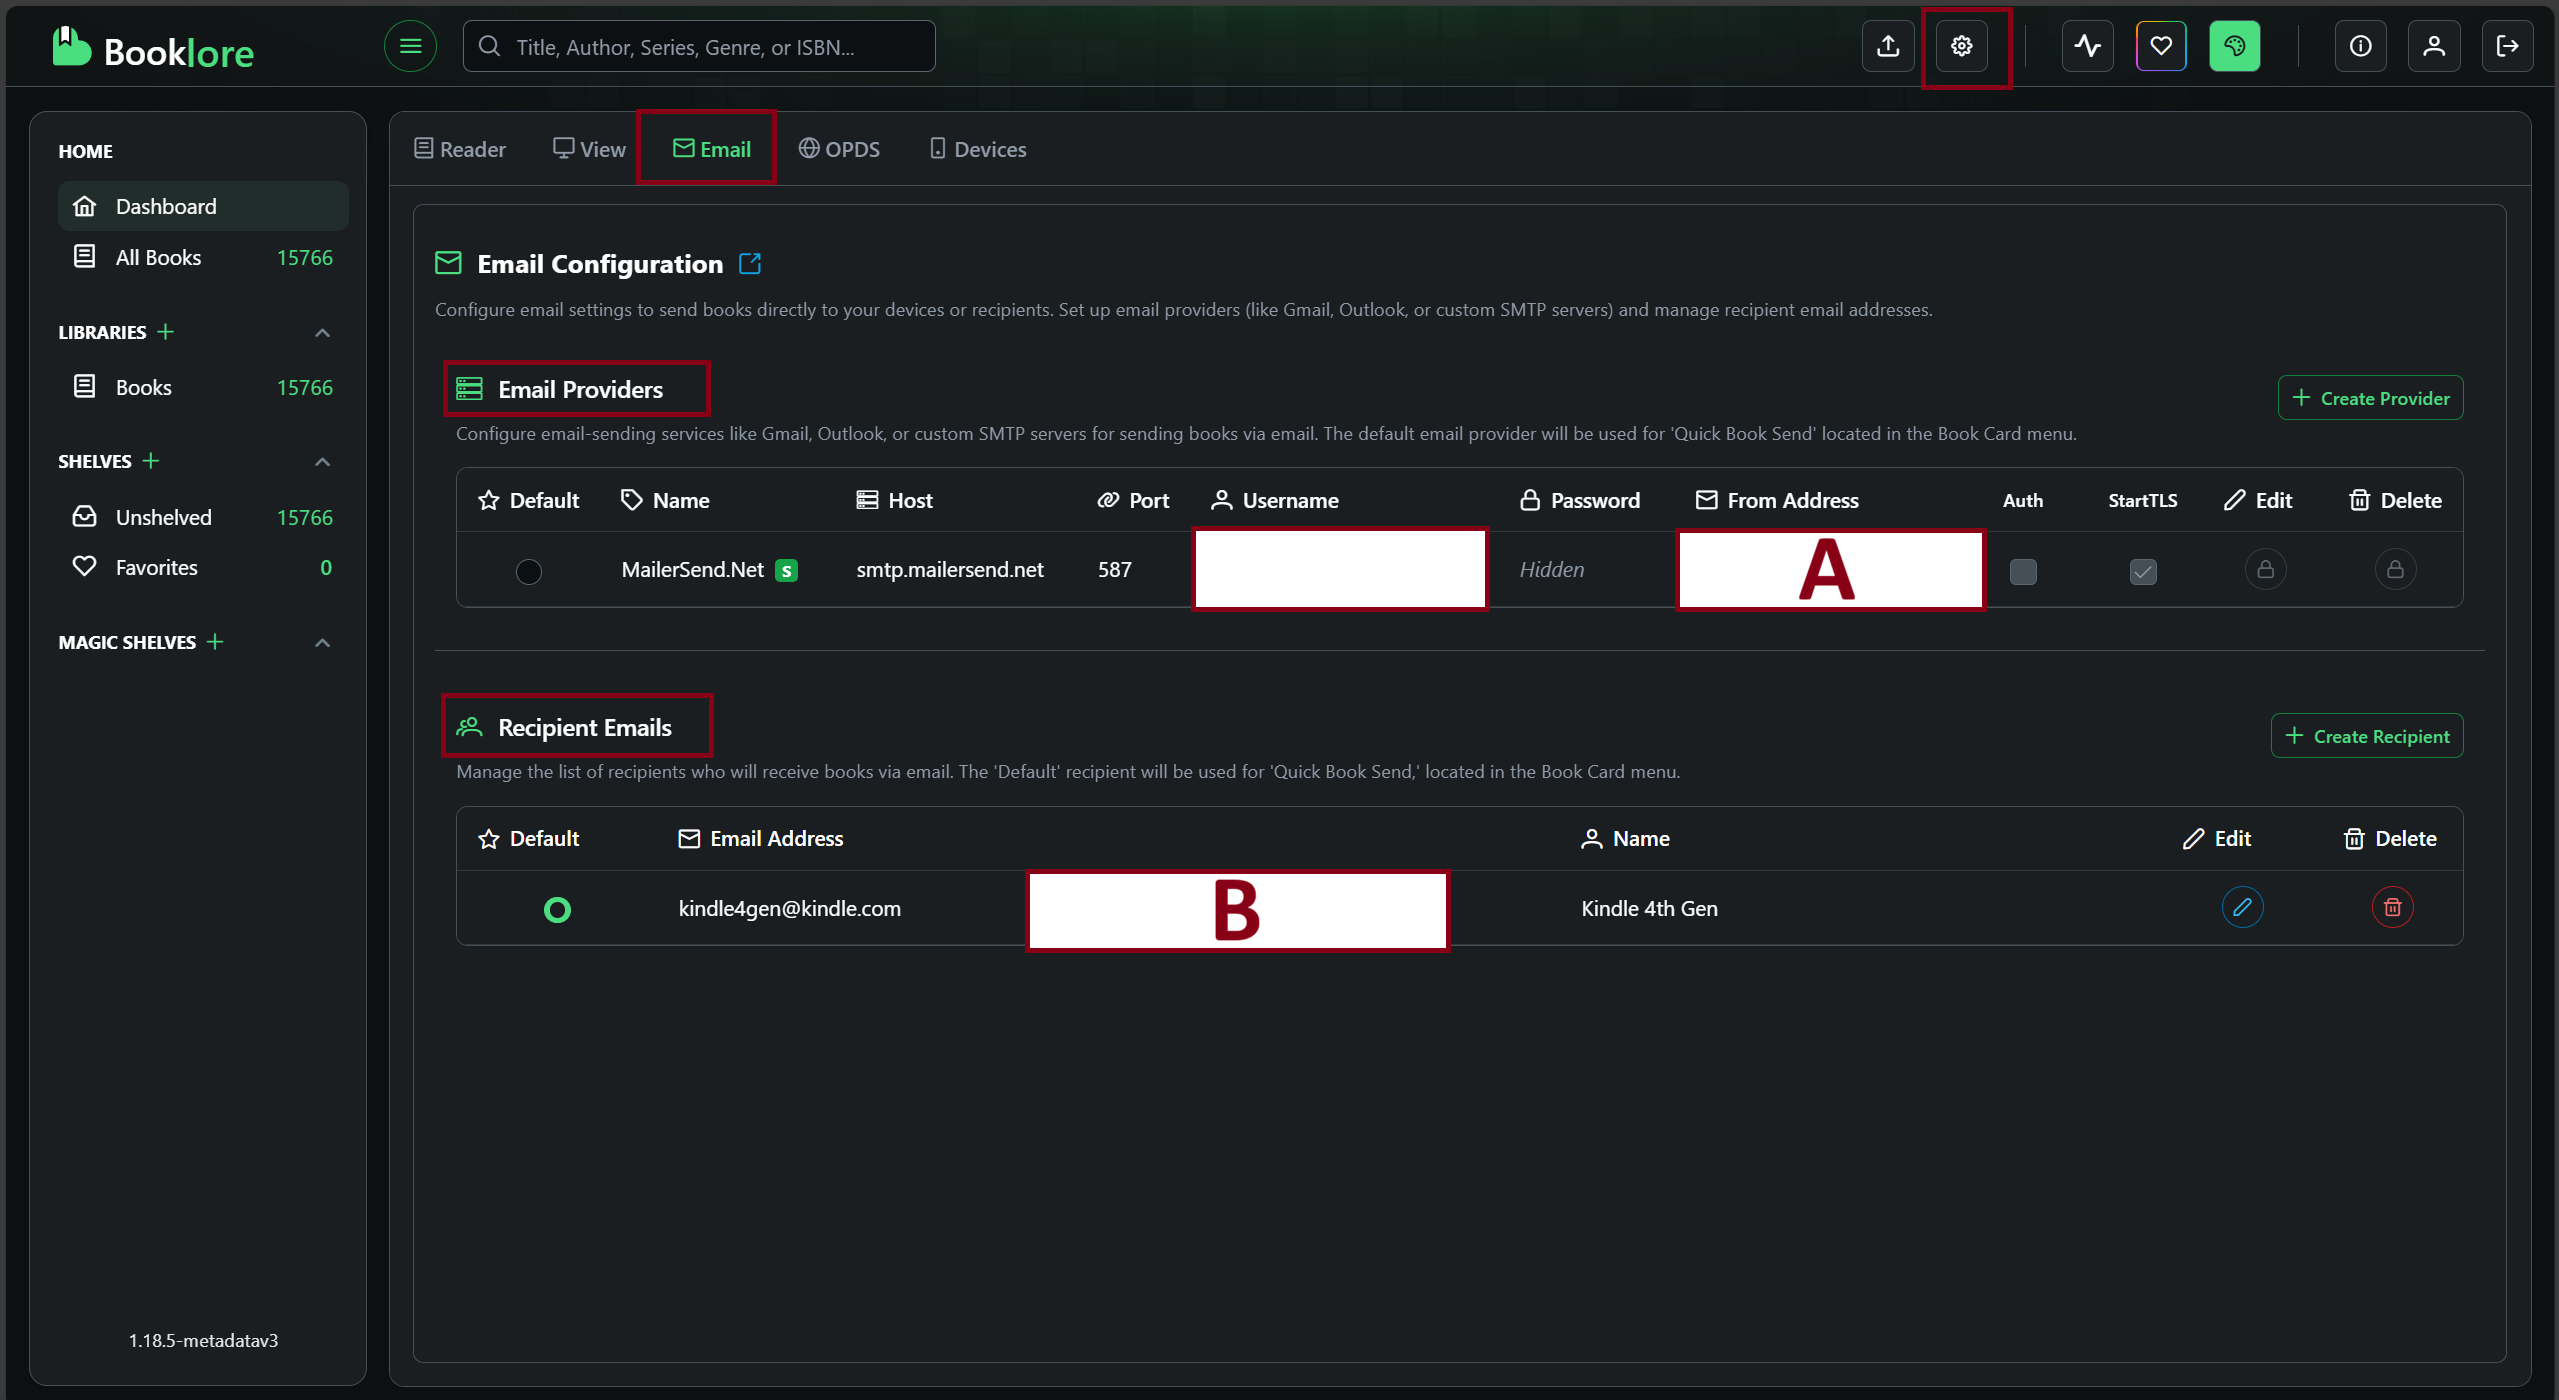Click the activity pulse icon

(x=2087, y=46)
